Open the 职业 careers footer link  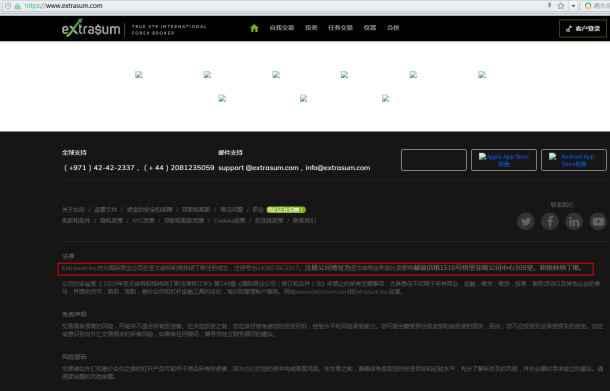(258, 210)
